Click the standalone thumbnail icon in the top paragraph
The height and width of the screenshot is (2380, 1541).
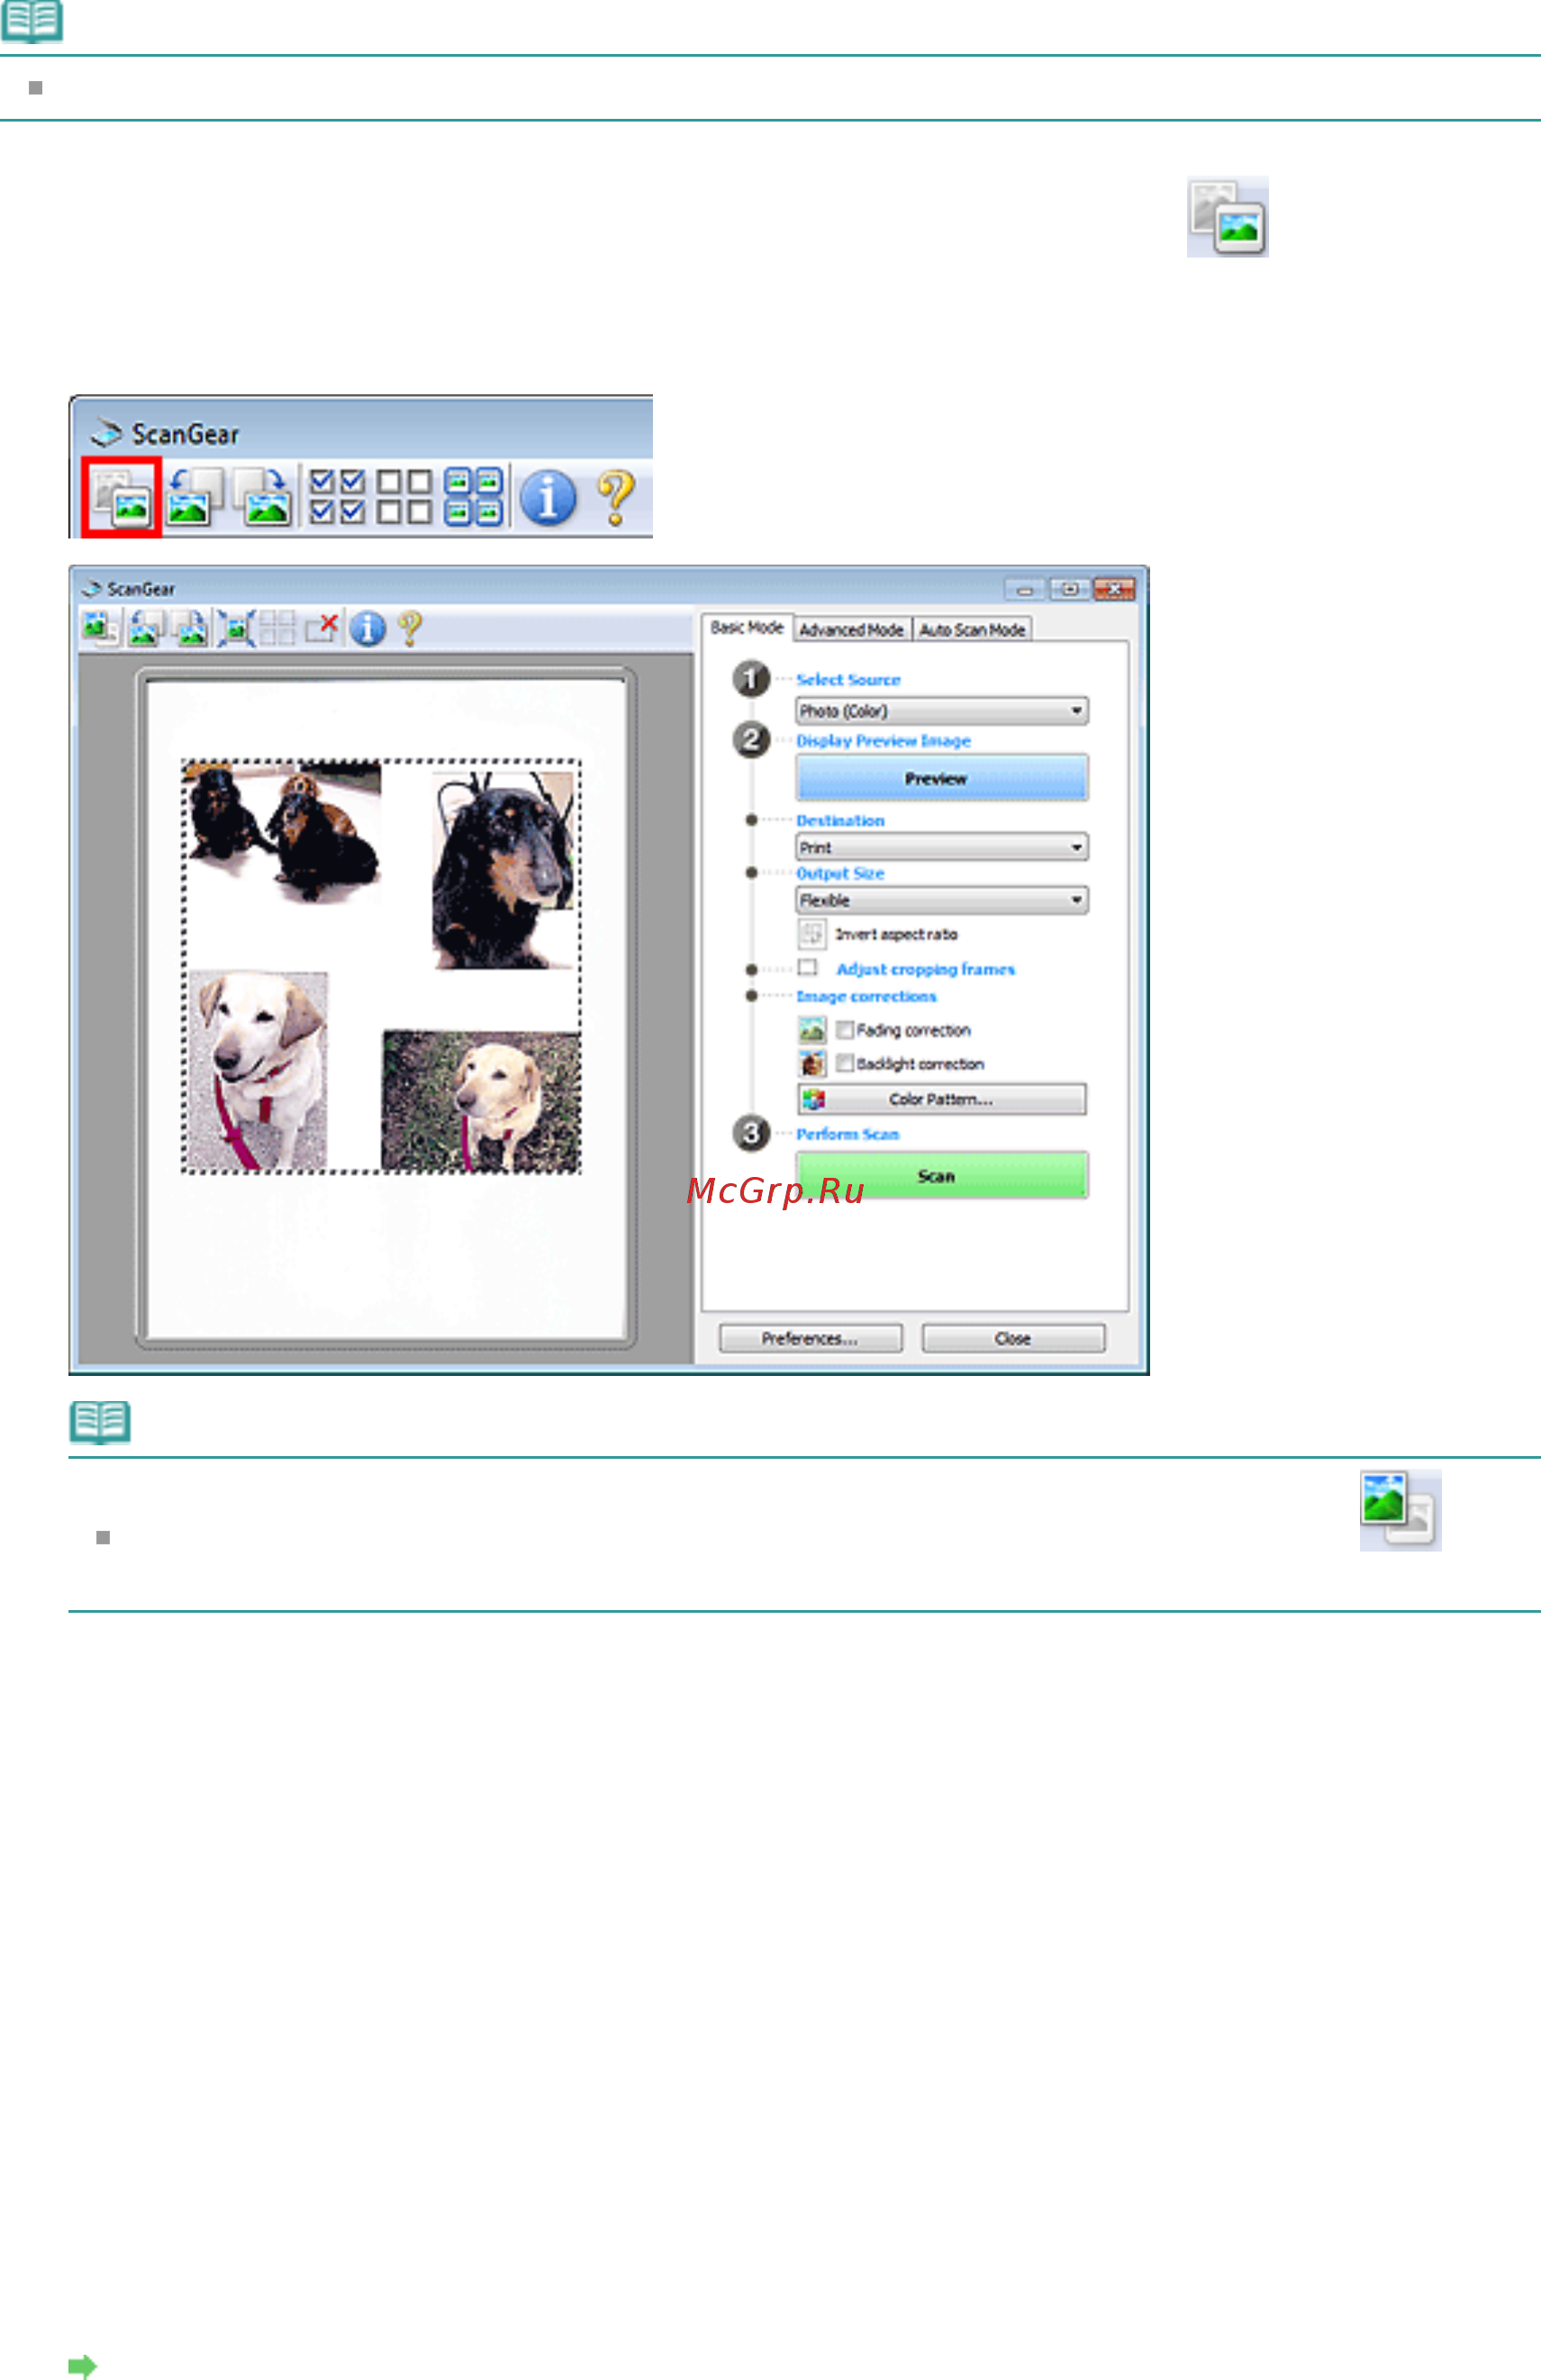(1228, 217)
